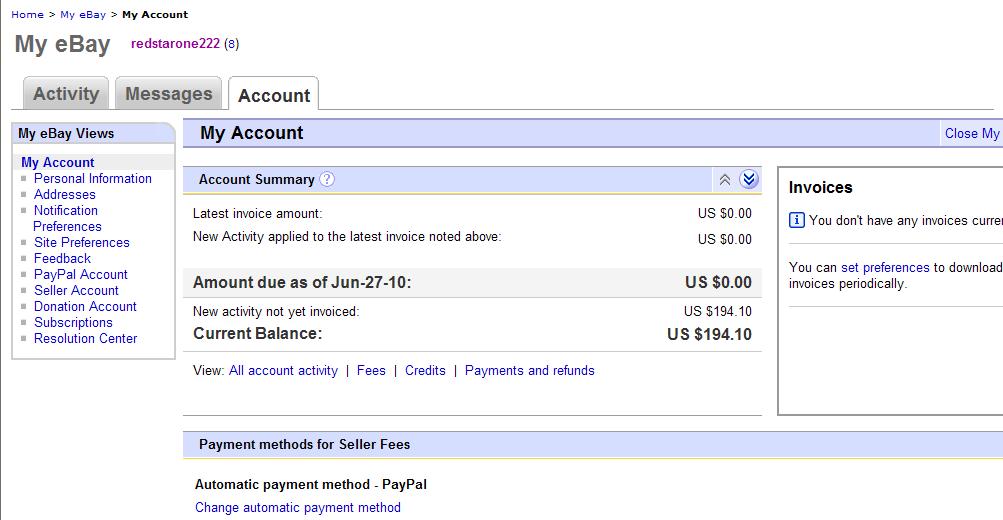1003x520 pixels.
Task: Click the Close My link at right
Action: 972,133
